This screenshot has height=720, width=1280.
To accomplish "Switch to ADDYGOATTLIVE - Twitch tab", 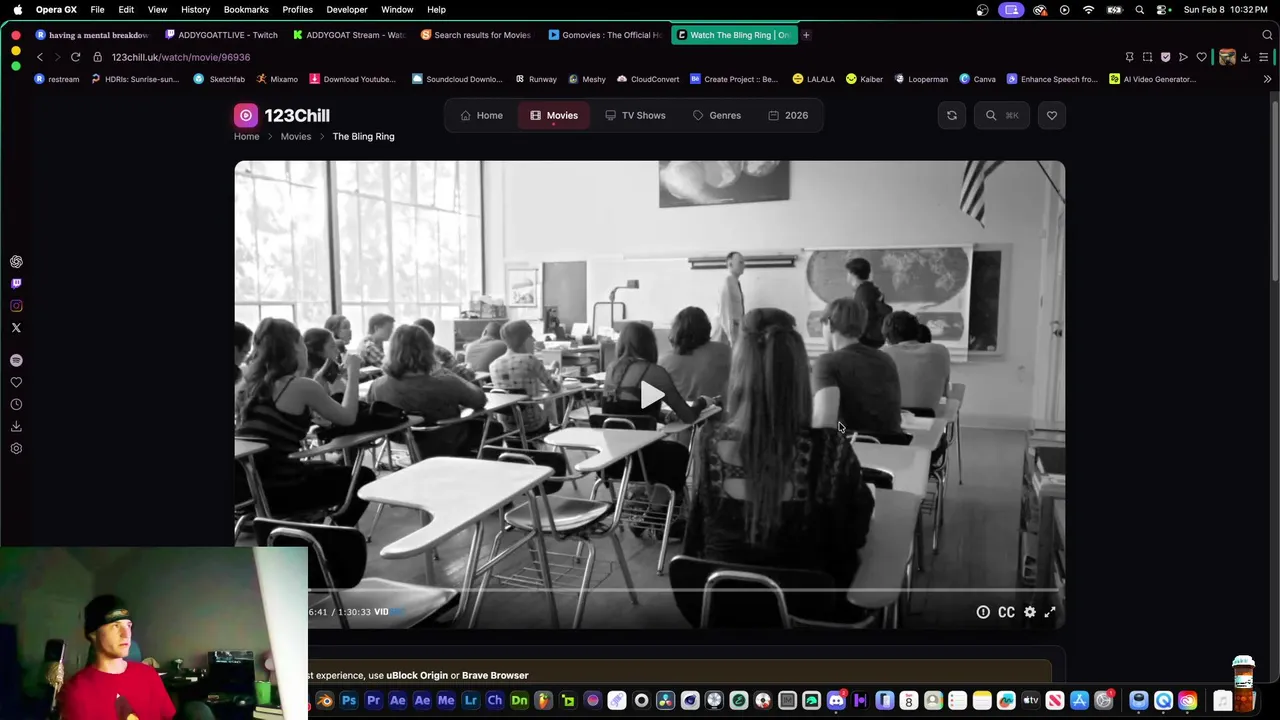I will pos(222,35).
